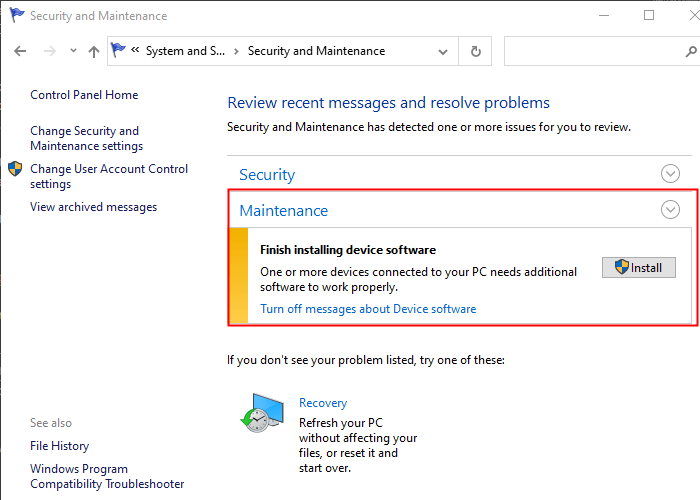700x500 pixels.
Task: Click the search magnifier icon
Action: click(691, 52)
